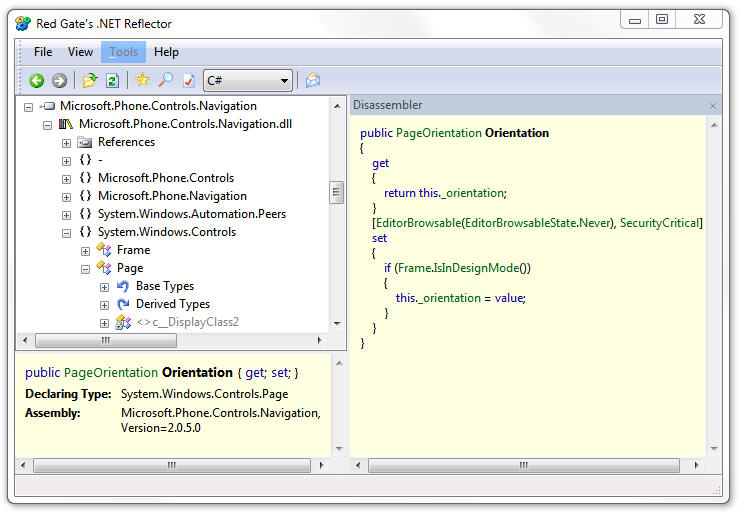Collapse the Microsoft.Phone.Controls.Navigation root node
The image size is (740, 513).
[x=28, y=107]
